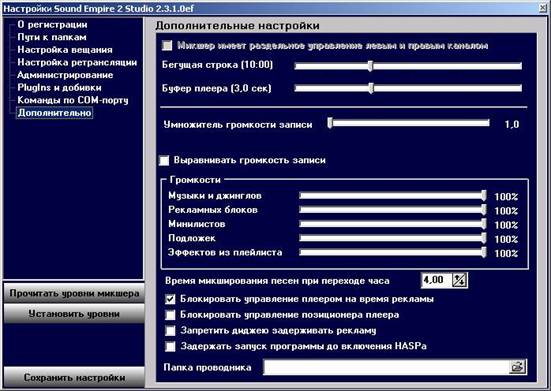Click Сохранить настройки button
Viewport: 551px width, 391px height.
[x=74, y=378]
